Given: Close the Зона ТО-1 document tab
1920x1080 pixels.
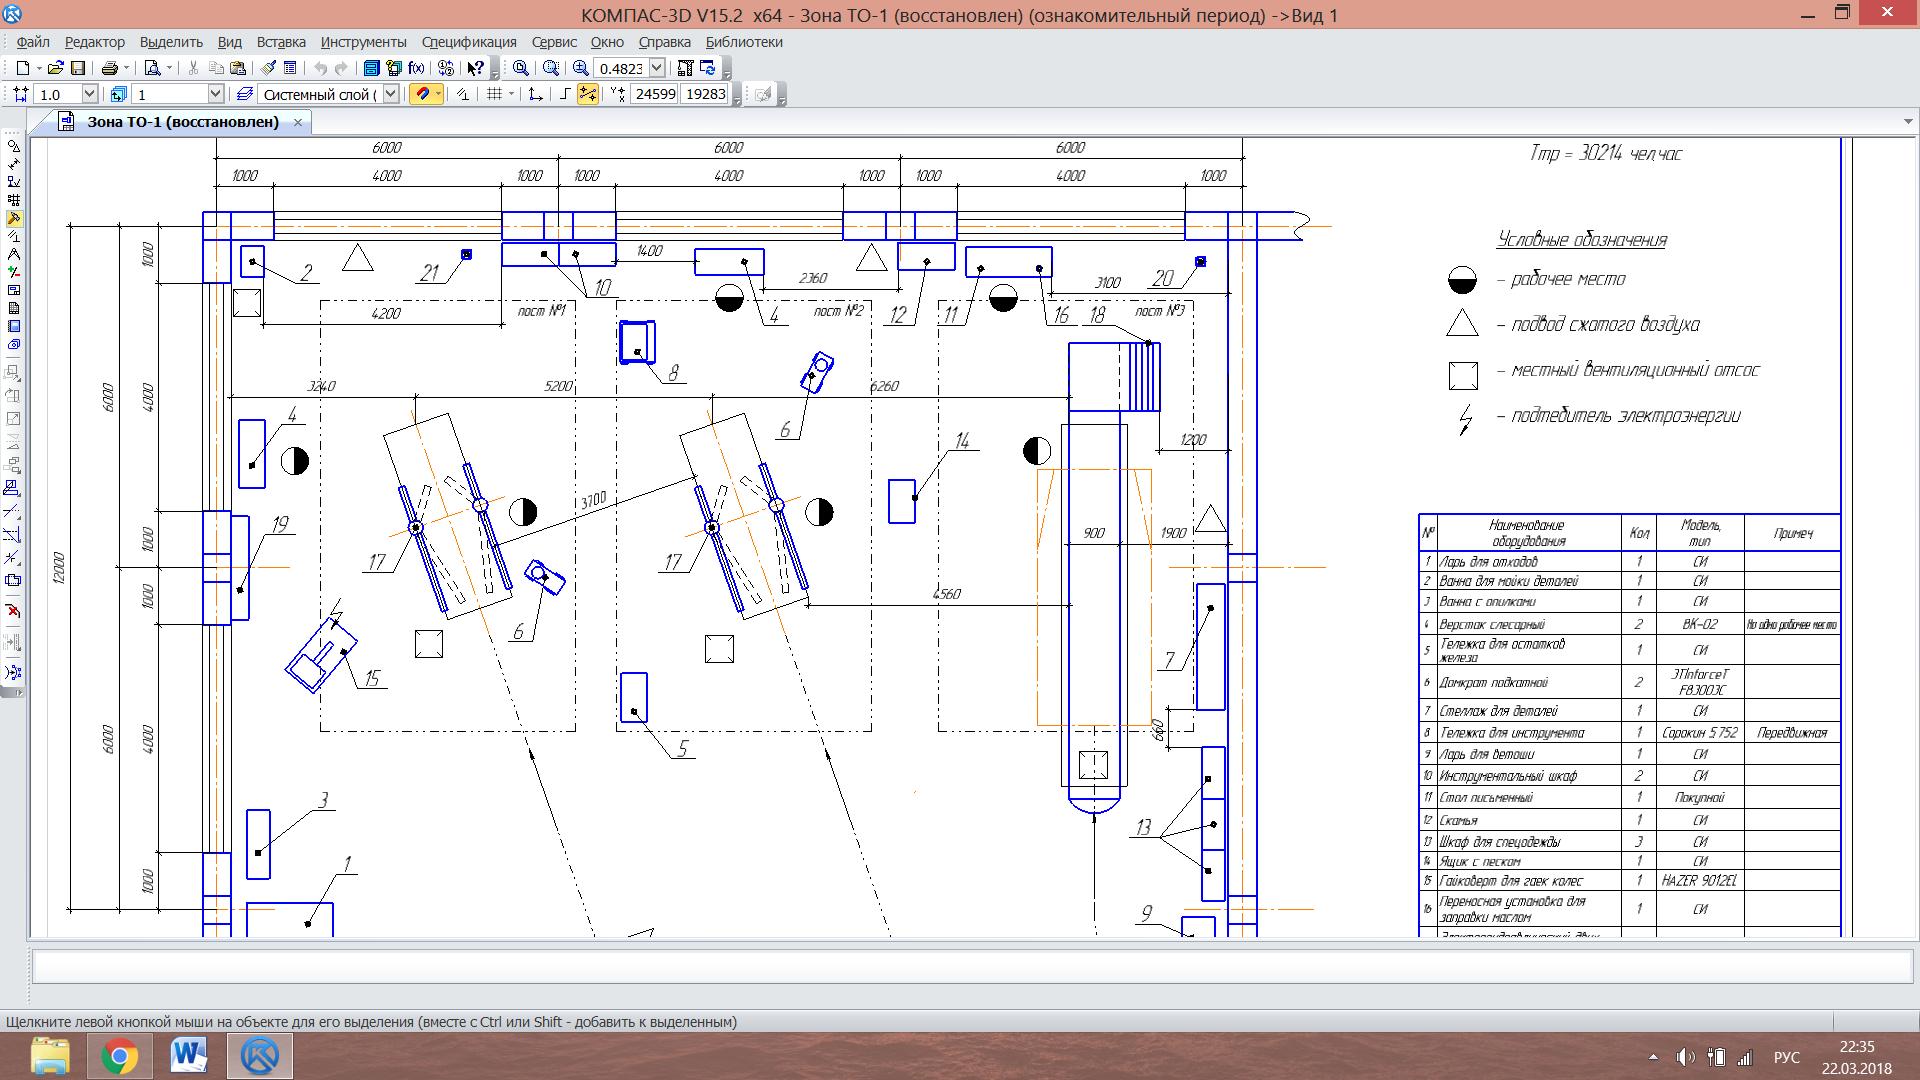Looking at the screenshot, I should (x=298, y=122).
